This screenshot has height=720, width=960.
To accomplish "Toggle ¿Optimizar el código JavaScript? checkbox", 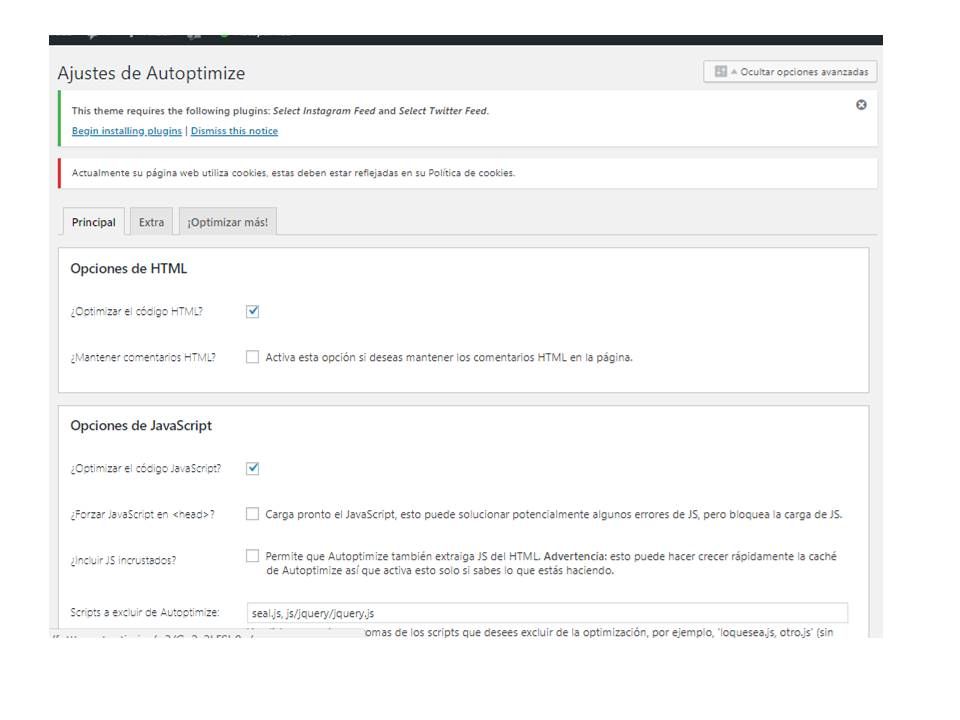I will [252, 468].
